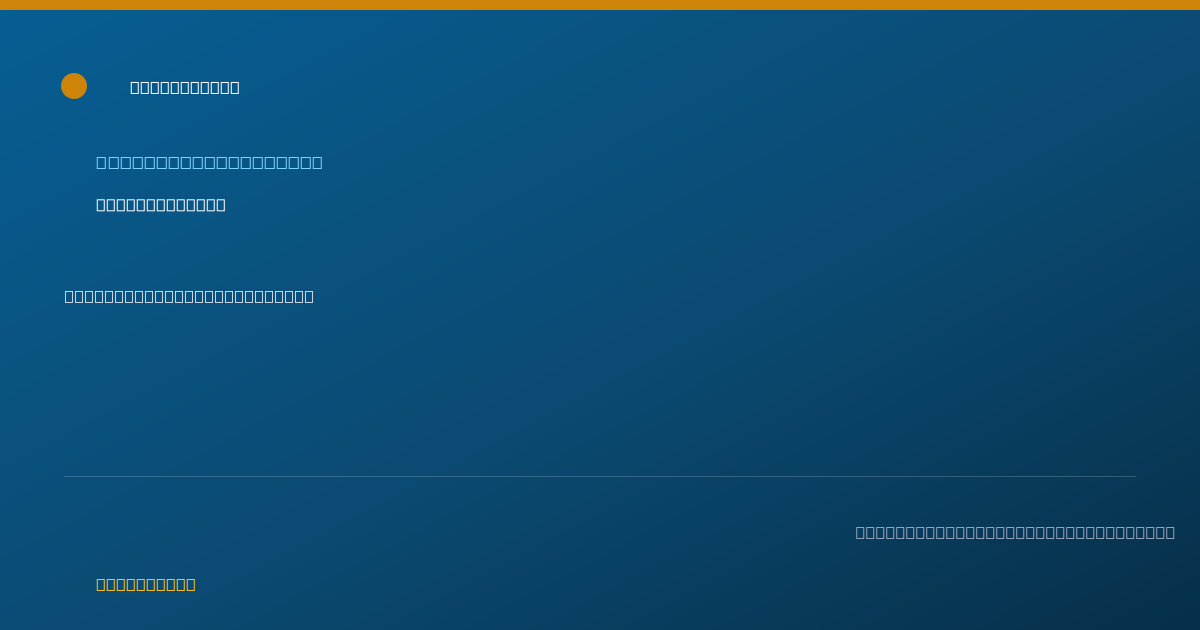Select the long white body text line

click(x=189, y=297)
